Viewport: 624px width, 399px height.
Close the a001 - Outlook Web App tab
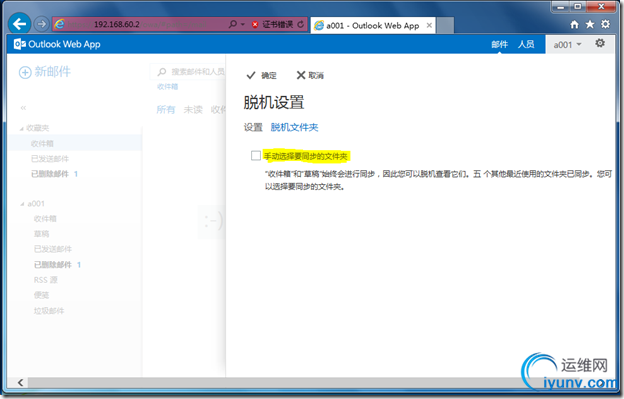tap(429, 25)
